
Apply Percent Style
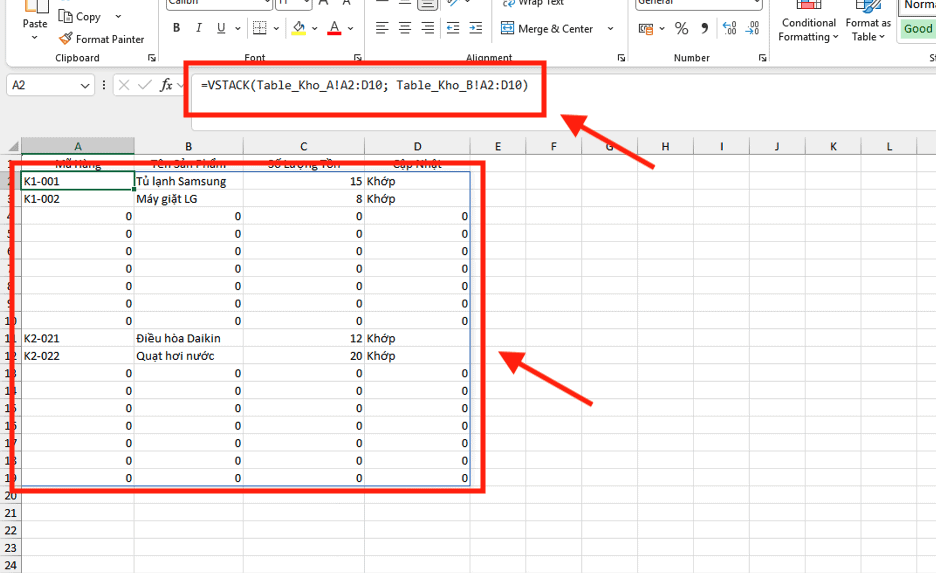(681, 29)
